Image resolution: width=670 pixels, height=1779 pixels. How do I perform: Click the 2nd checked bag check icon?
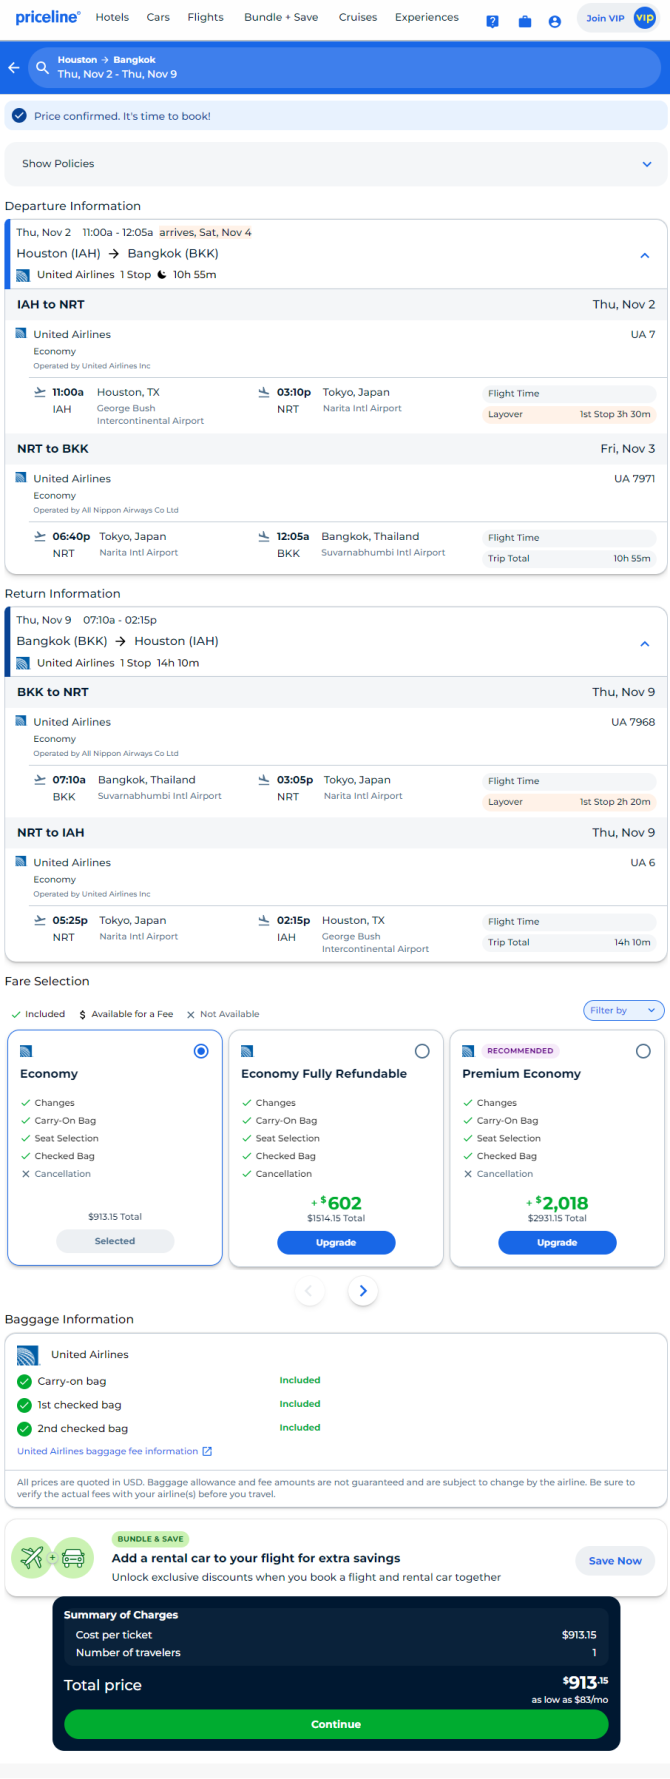pyautogui.click(x=25, y=1429)
